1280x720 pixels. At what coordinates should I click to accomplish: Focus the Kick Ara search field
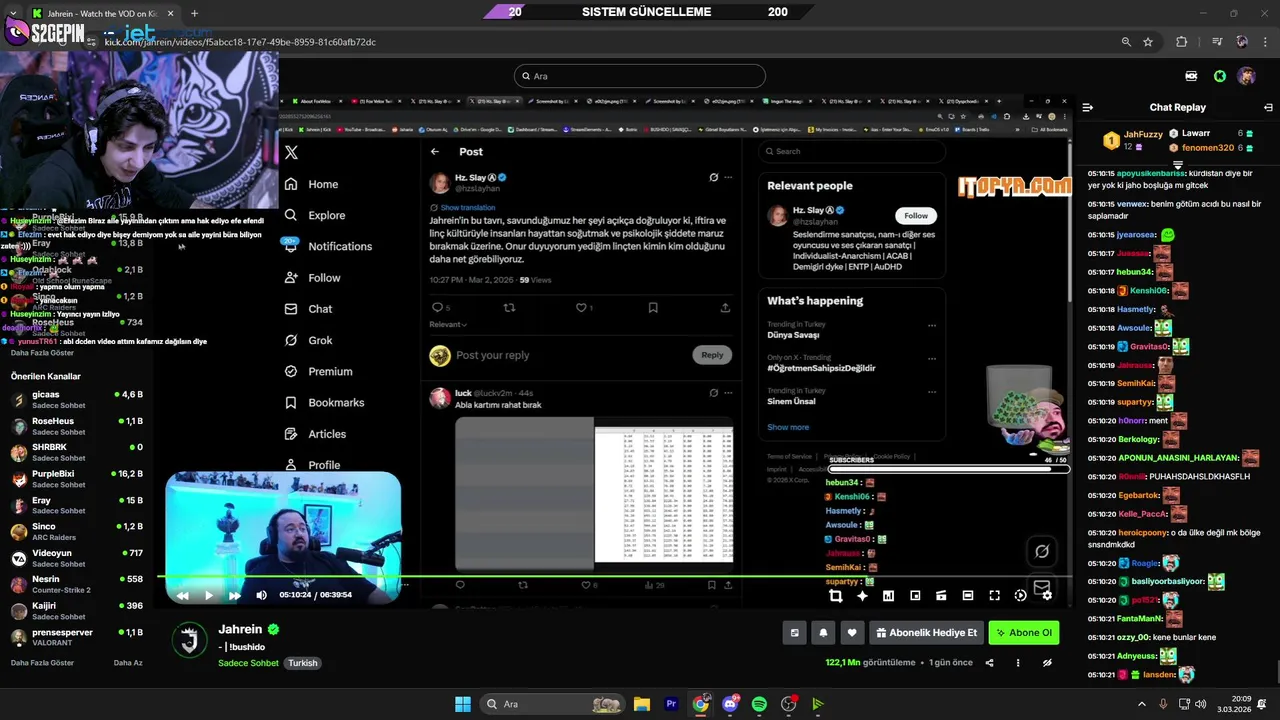coord(640,76)
